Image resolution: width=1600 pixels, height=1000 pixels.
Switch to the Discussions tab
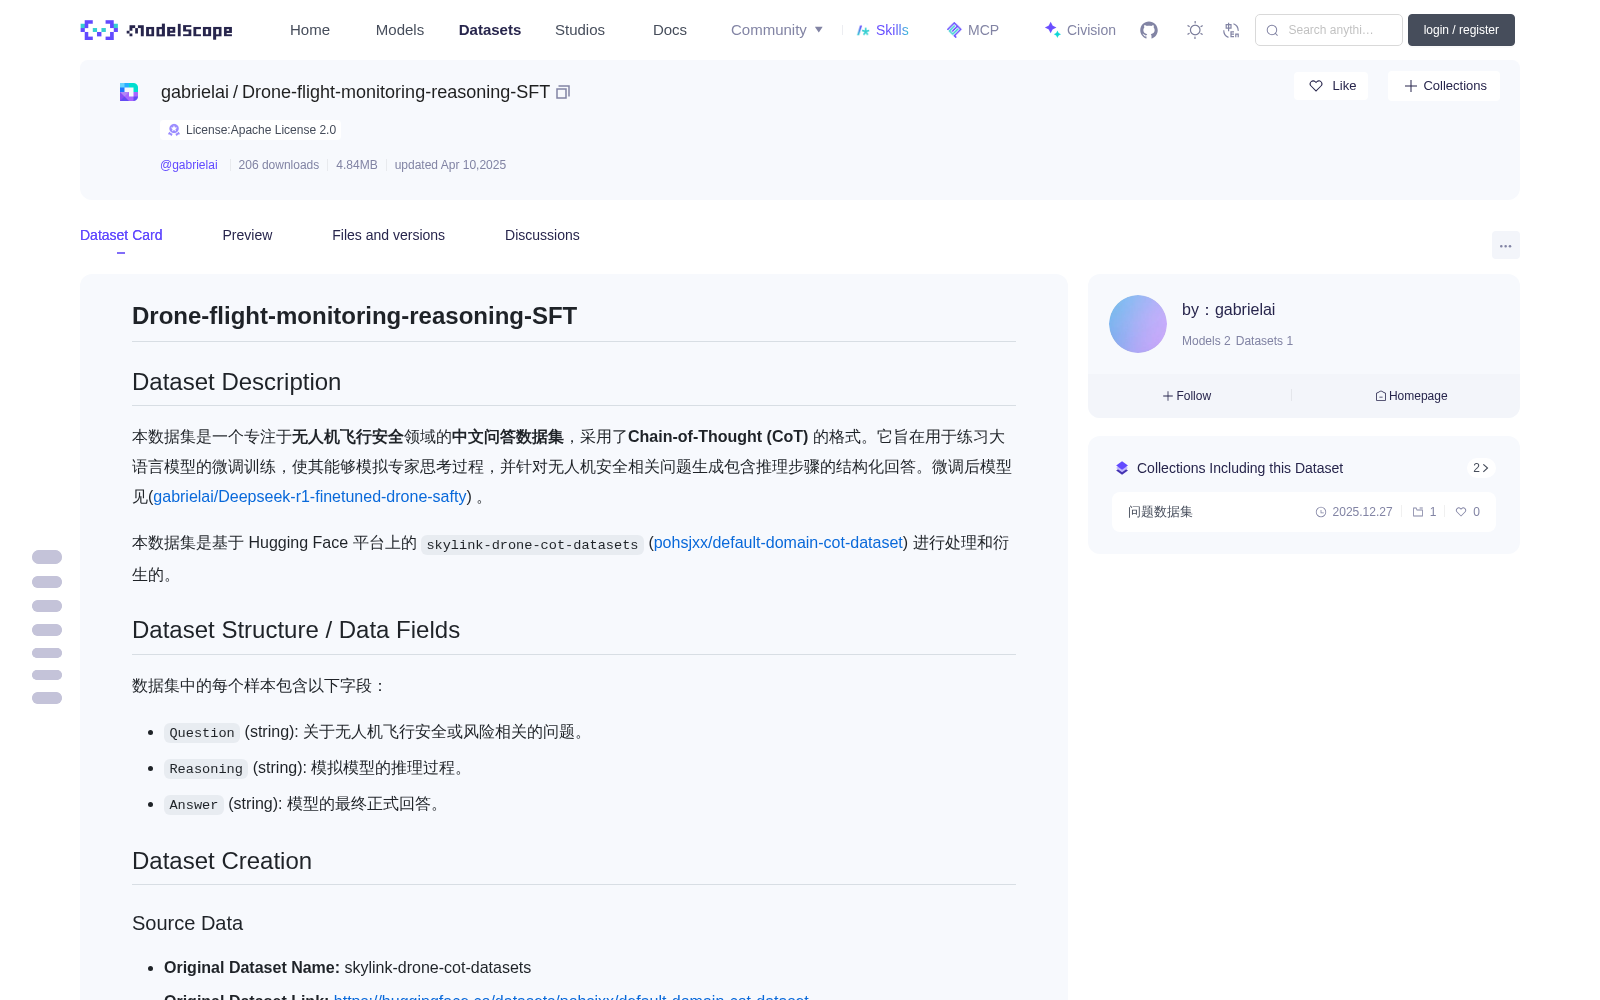pos(542,235)
